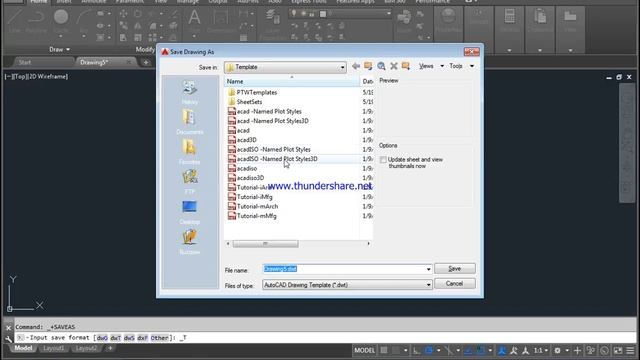Open the Views dropdown menu

[431, 66]
